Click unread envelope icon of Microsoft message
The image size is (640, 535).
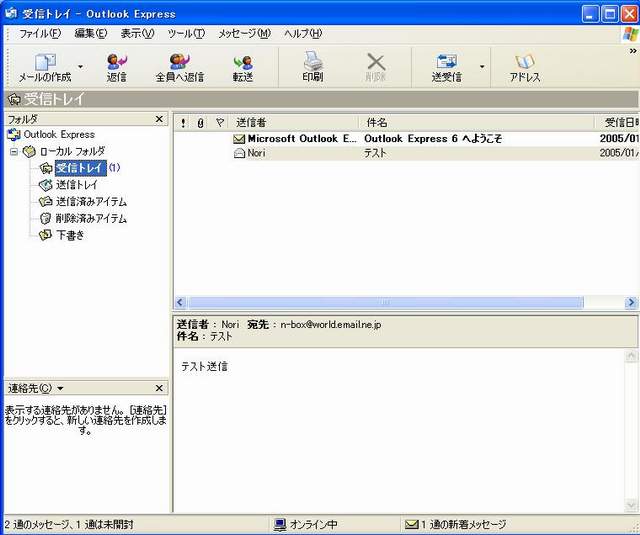click(x=239, y=139)
